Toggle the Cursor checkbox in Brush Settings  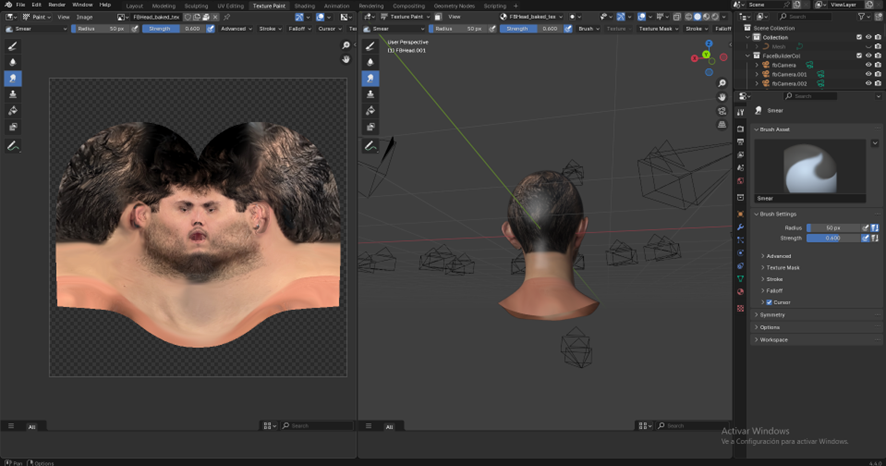pyautogui.click(x=769, y=302)
